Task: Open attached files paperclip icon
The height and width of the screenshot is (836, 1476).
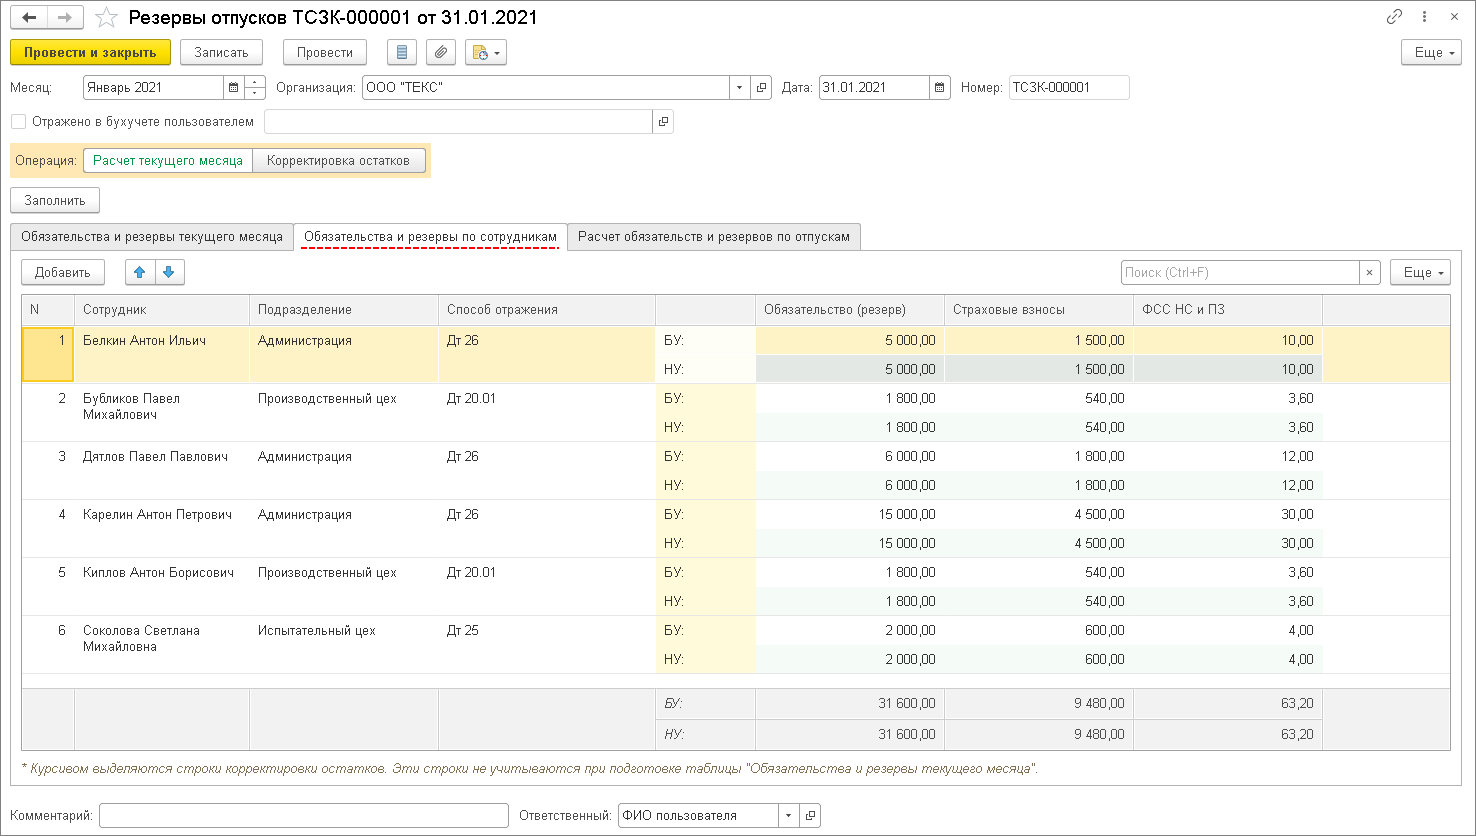Action: (441, 52)
